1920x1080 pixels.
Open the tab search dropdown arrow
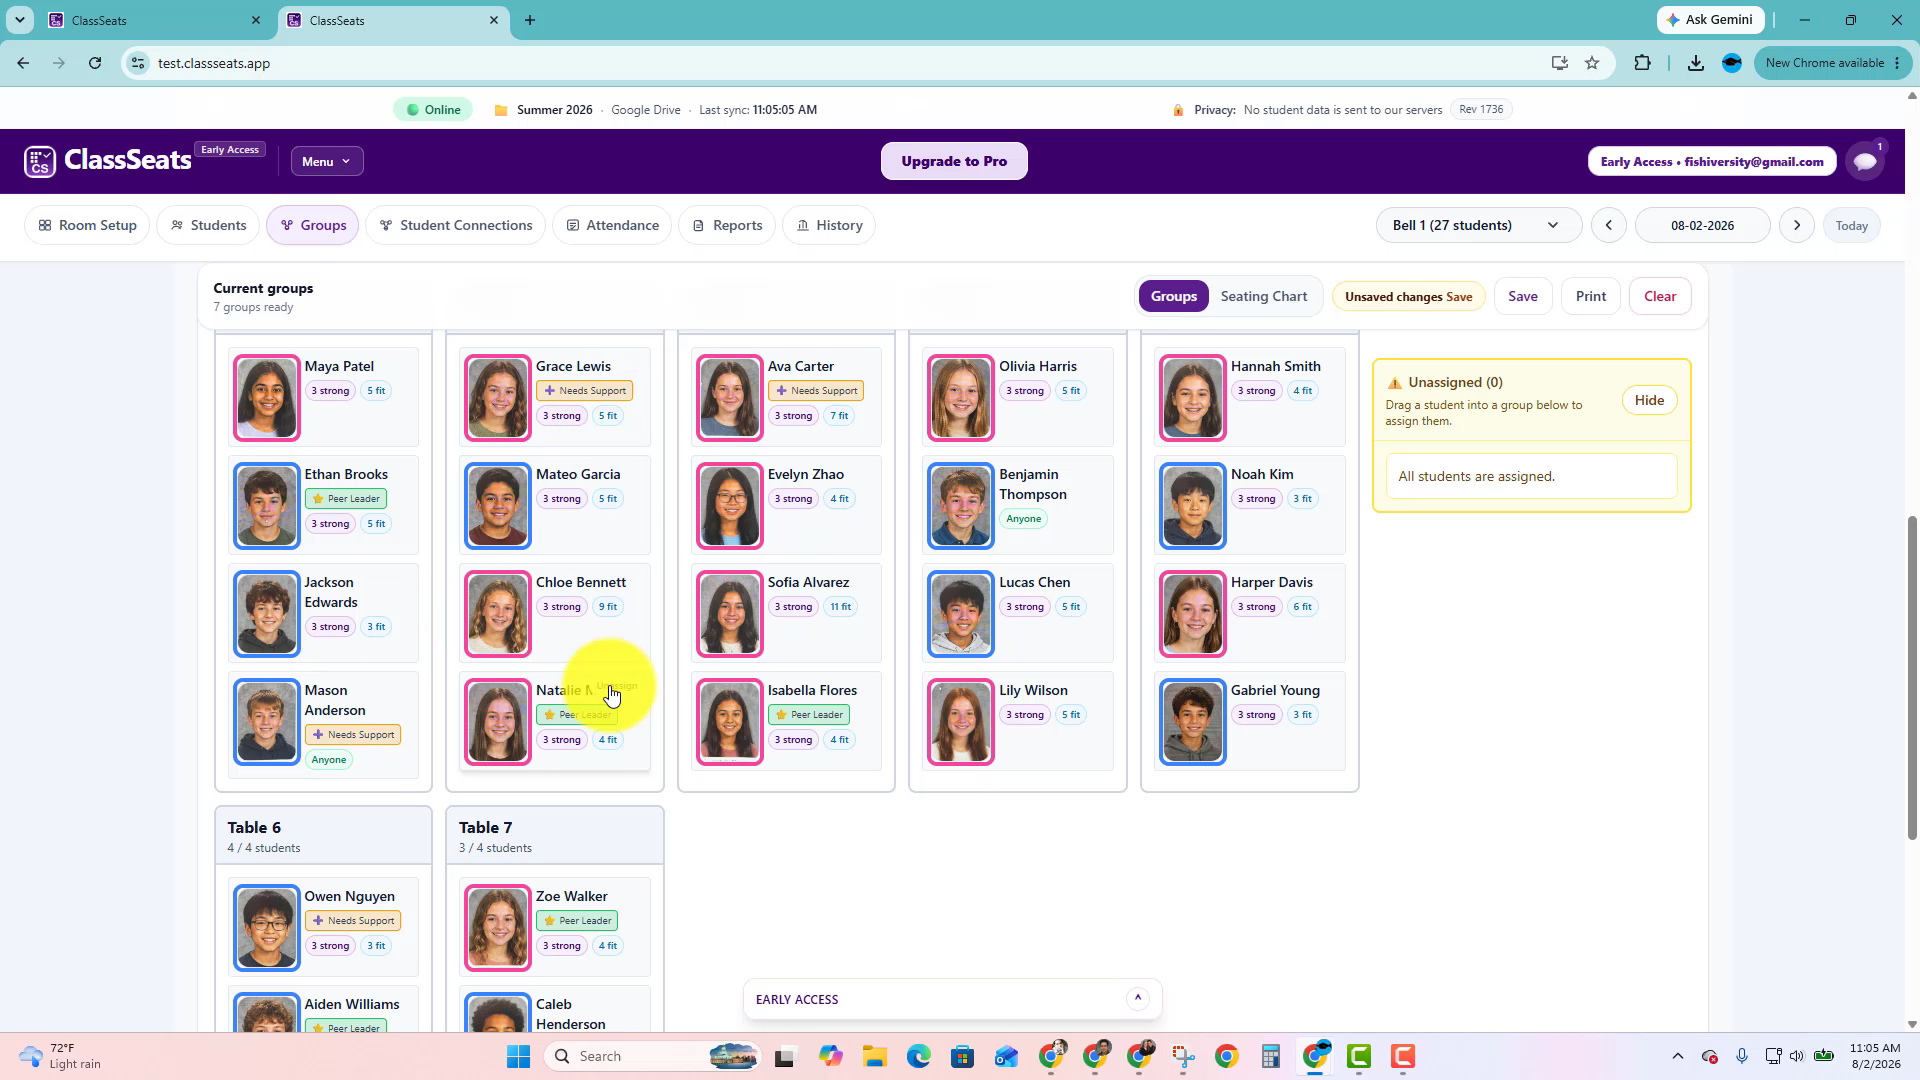(x=19, y=20)
